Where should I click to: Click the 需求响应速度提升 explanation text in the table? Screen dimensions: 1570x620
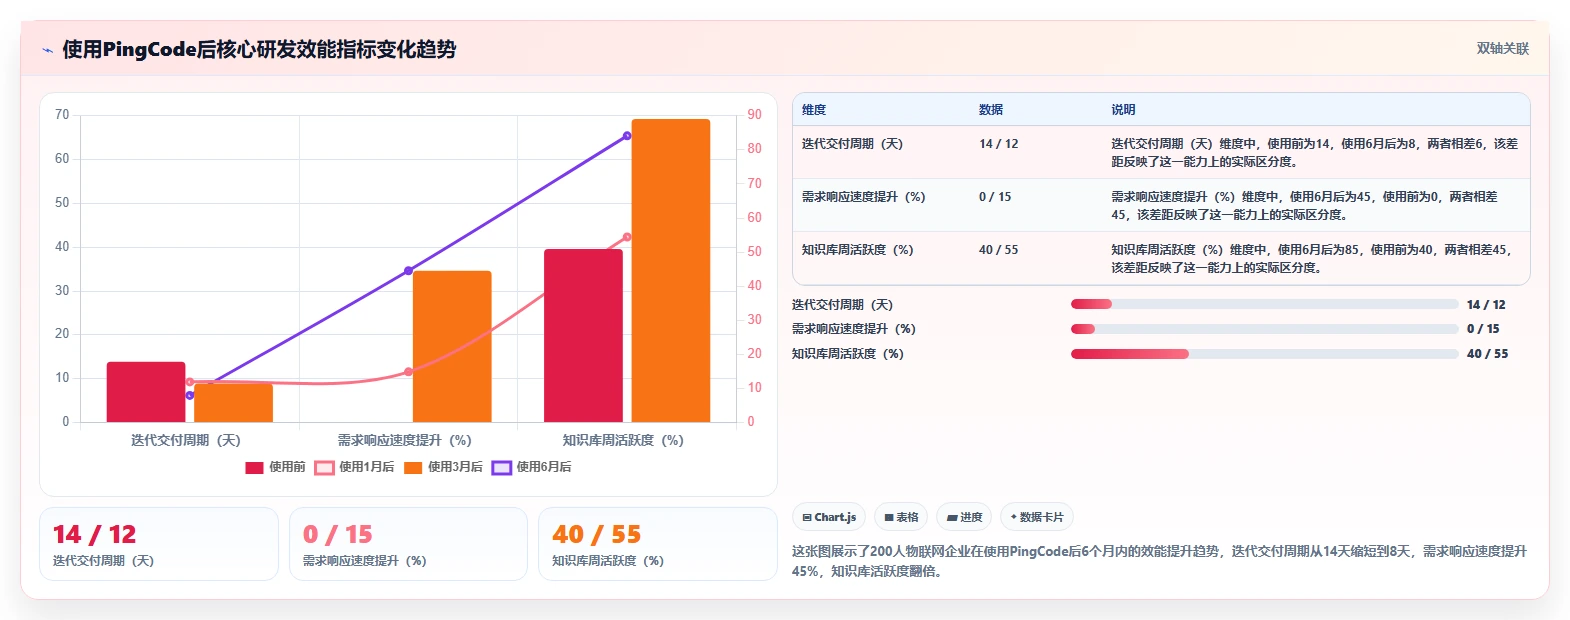tap(1304, 205)
